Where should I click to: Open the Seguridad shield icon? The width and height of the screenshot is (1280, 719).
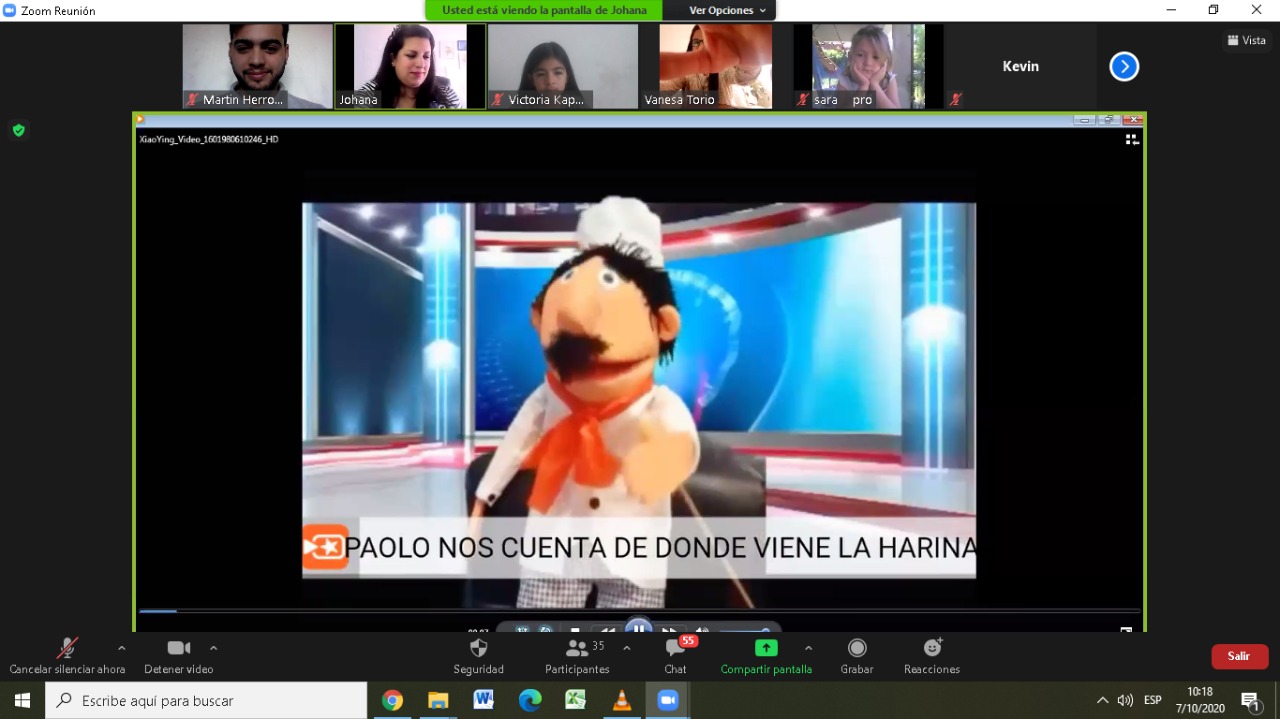478,648
